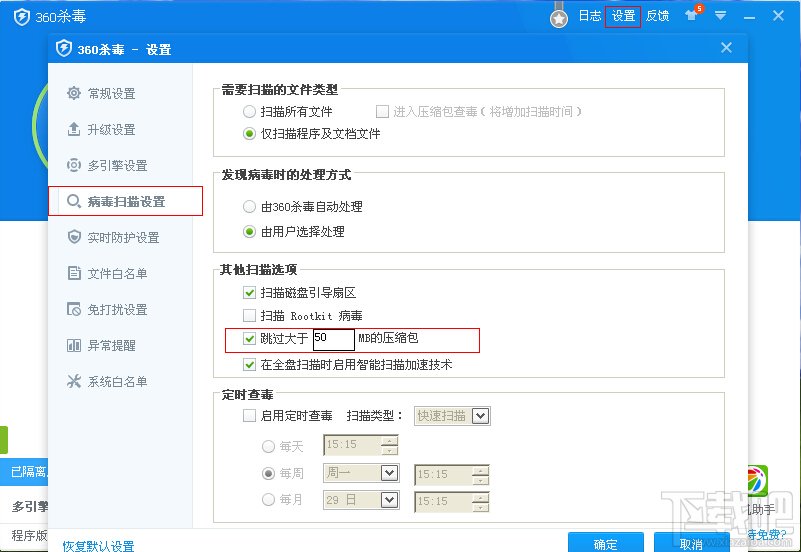Select the 每月 radio button
Screen dimensions: 801x552
[x=268, y=499]
